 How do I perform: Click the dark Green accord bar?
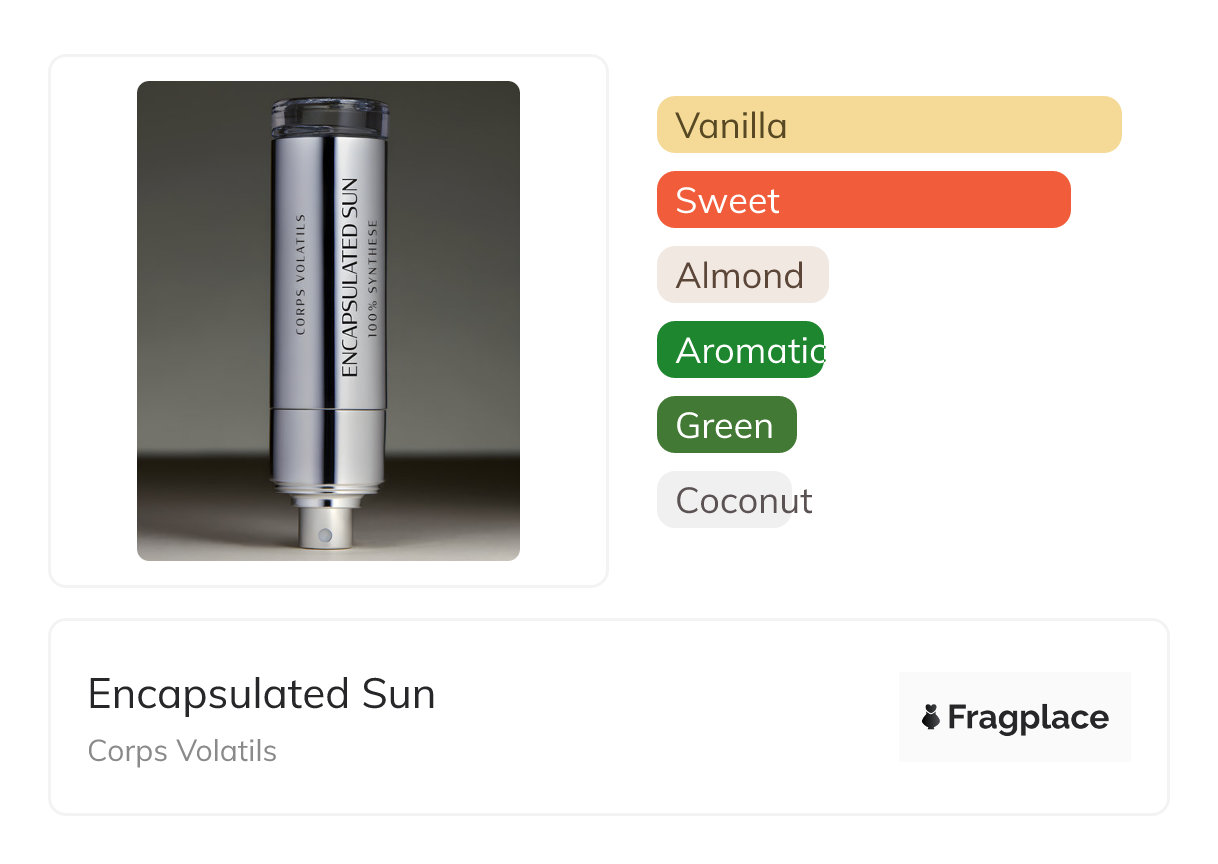(x=726, y=425)
